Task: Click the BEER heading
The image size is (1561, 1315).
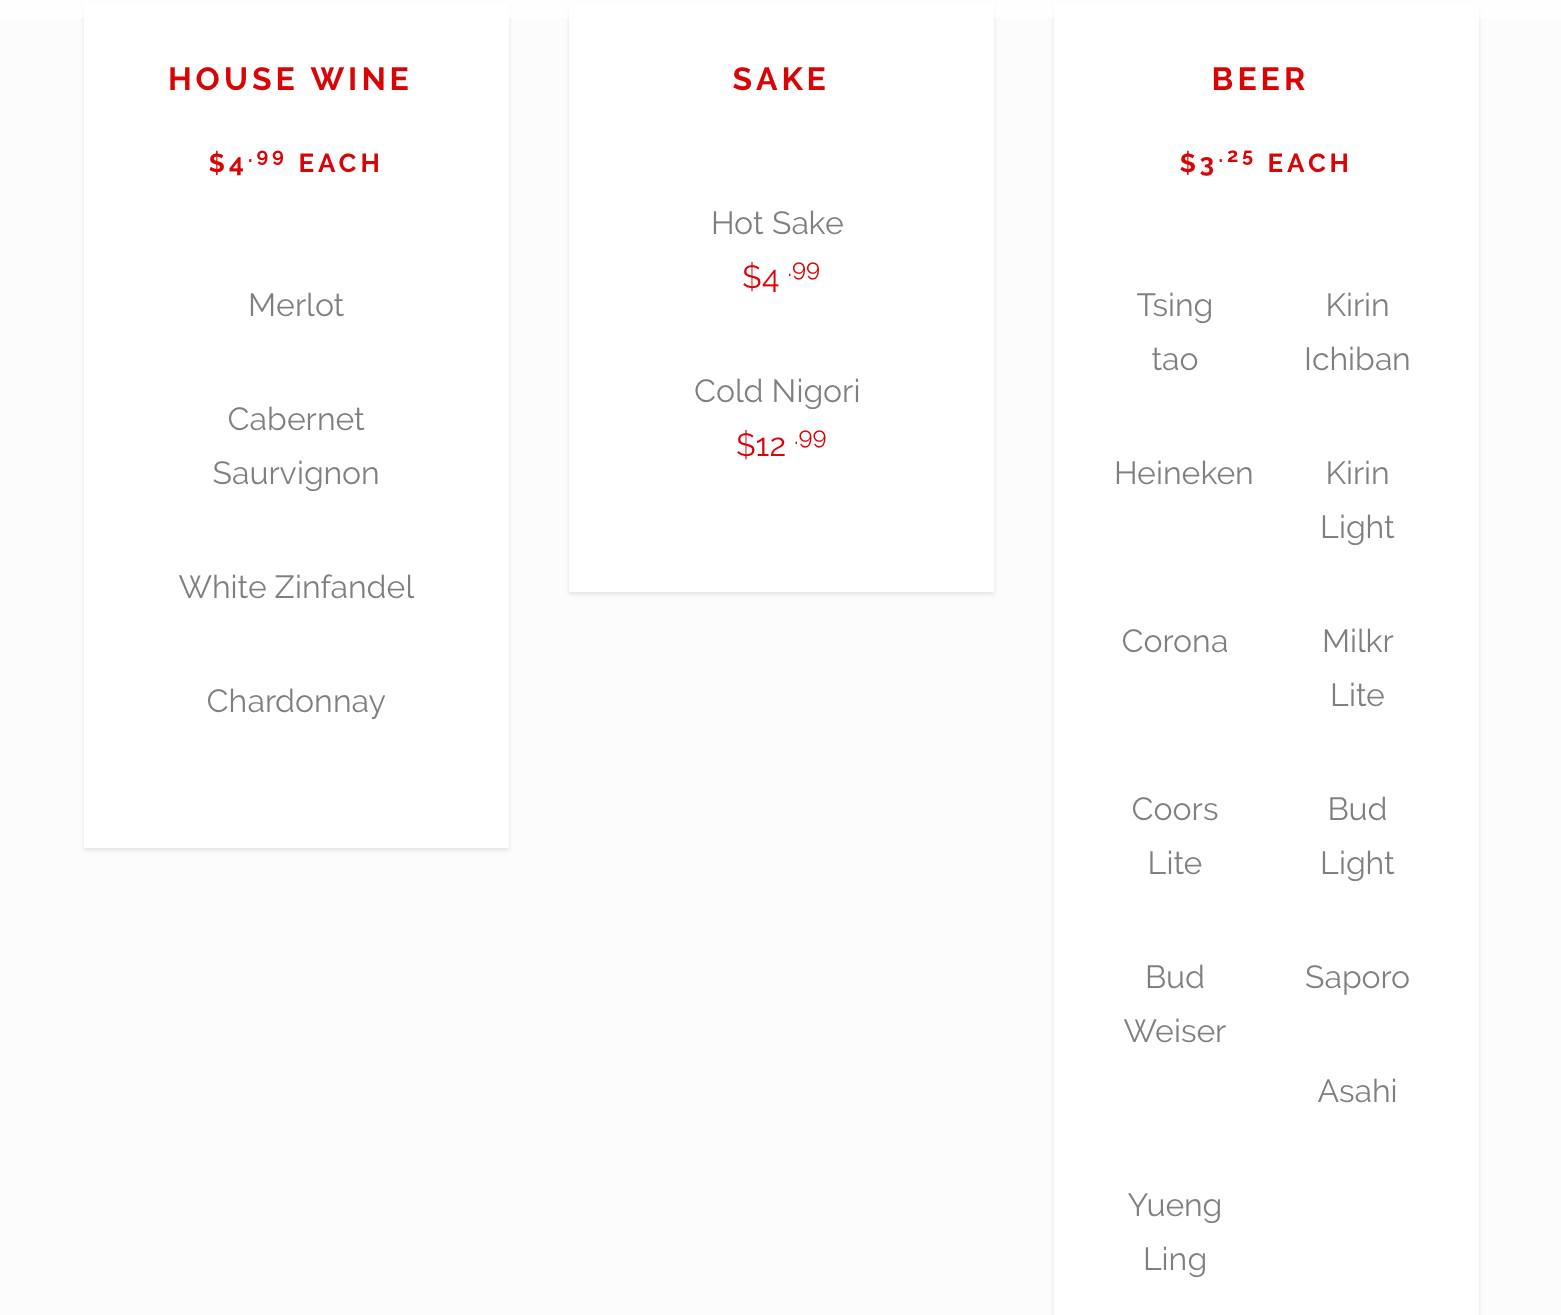Action: (1259, 79)
